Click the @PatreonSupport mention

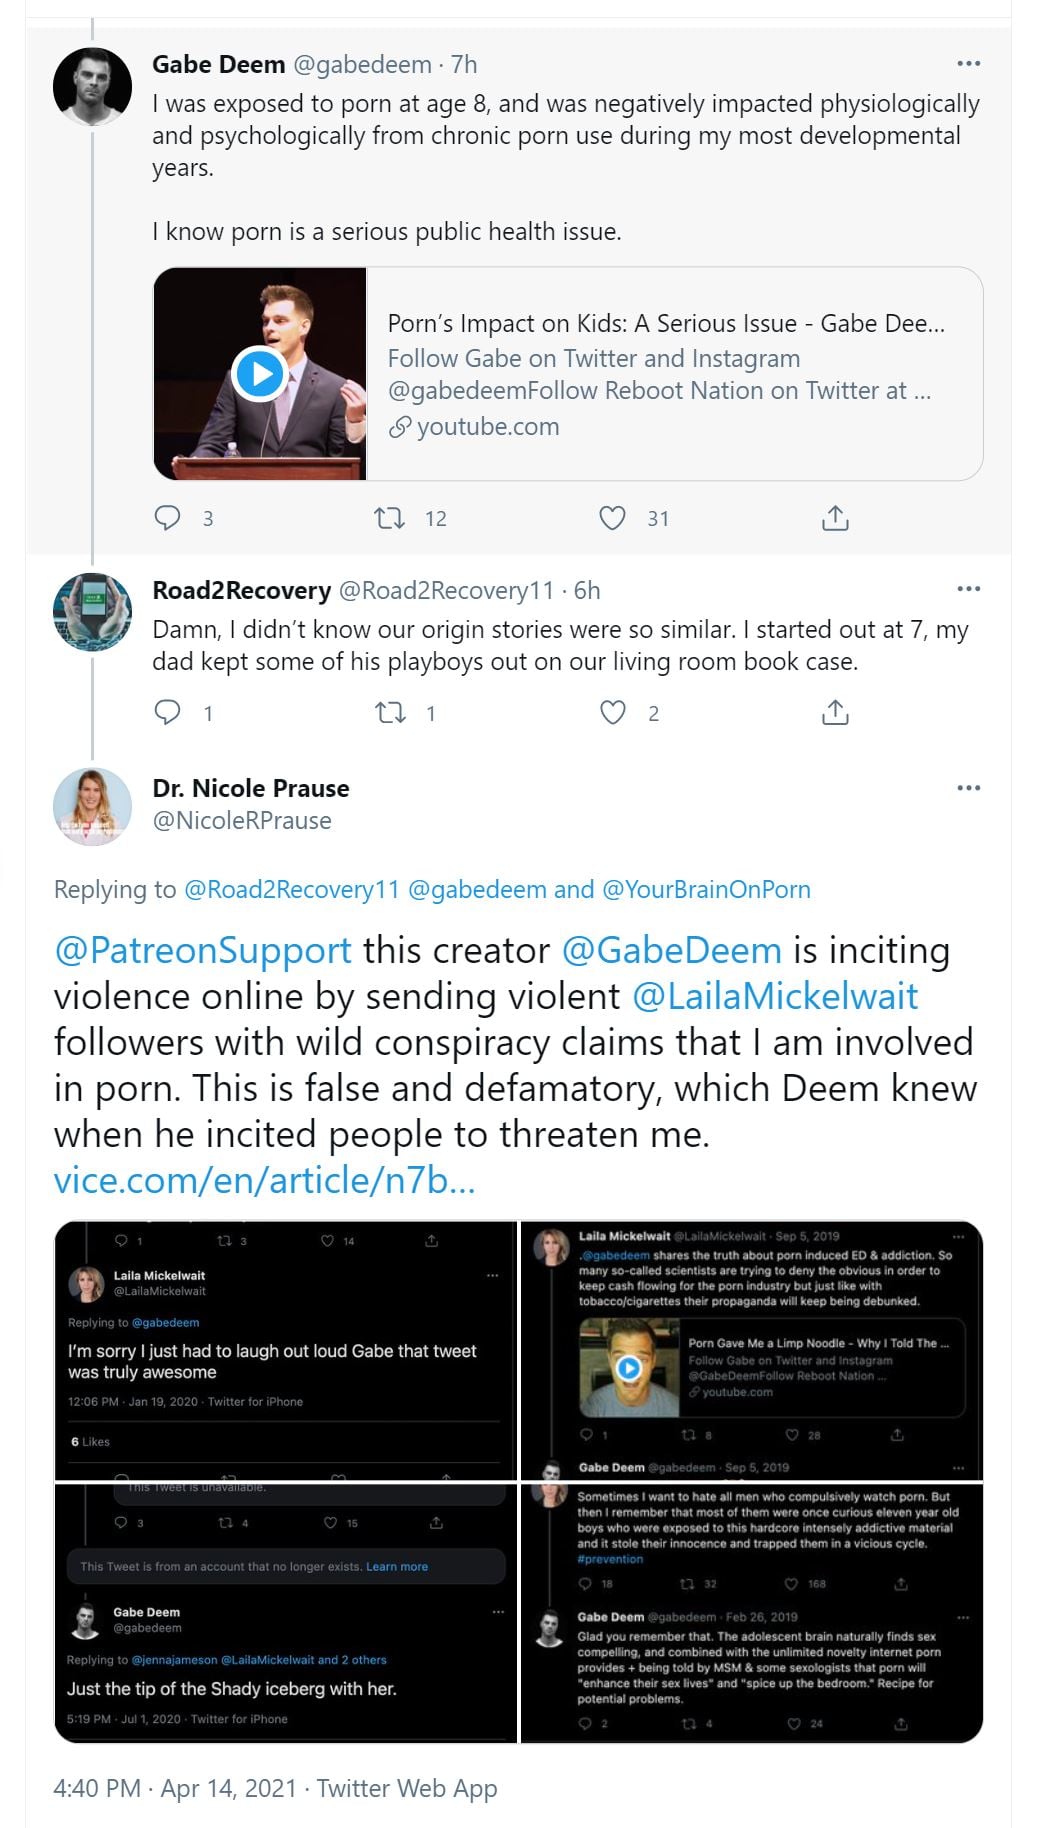(203, 950)
